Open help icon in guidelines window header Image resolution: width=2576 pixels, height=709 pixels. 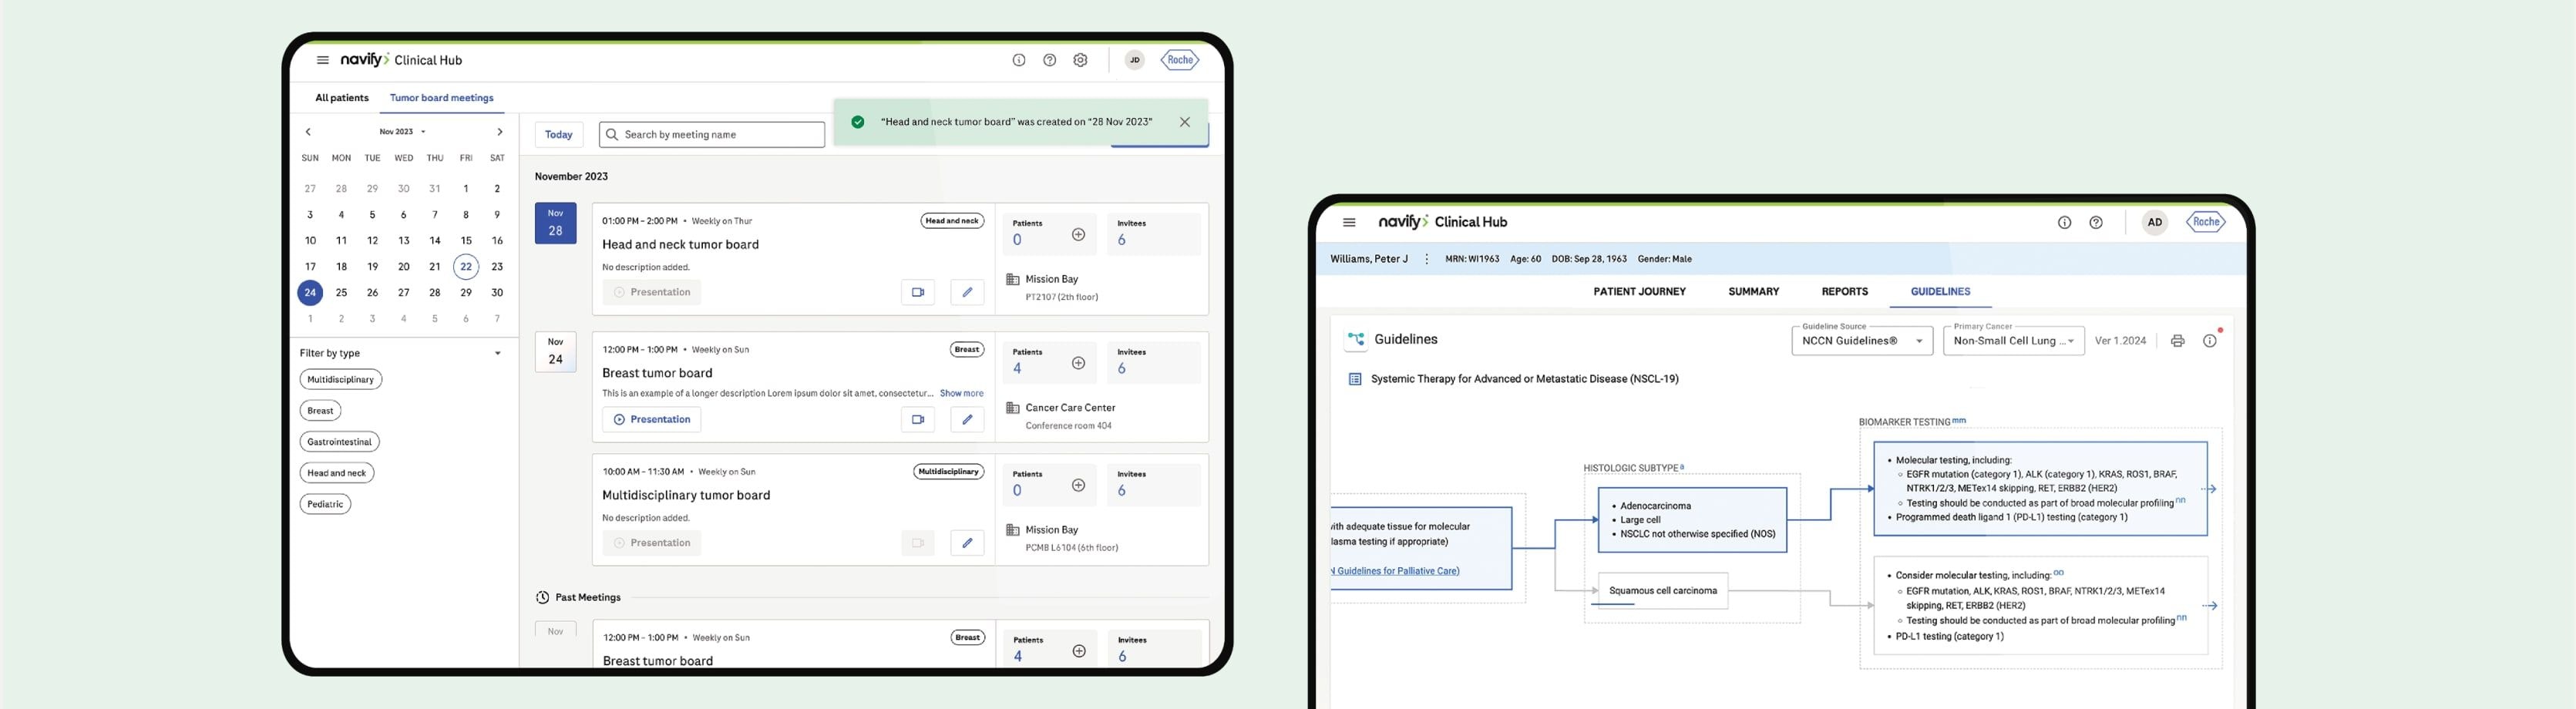tap(2096, 222)
